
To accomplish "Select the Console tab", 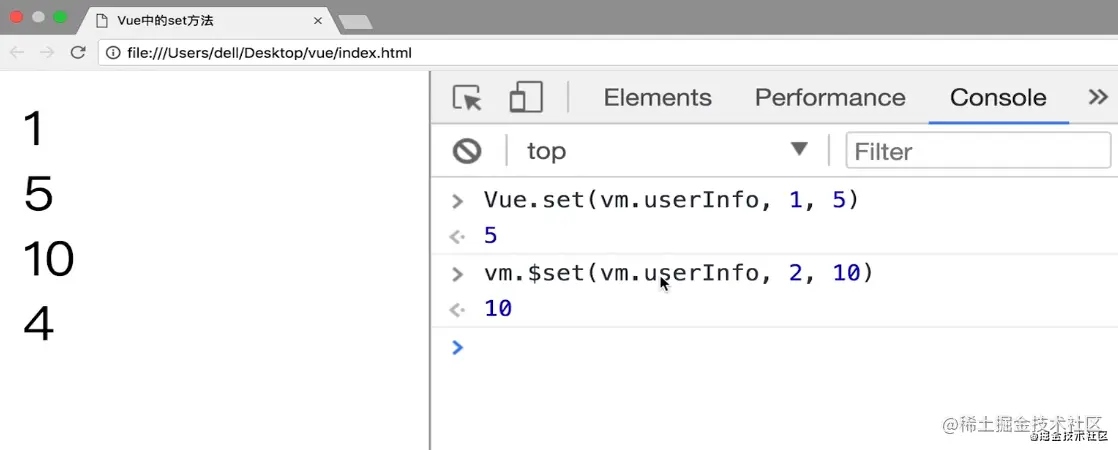I will coord(997,98).
